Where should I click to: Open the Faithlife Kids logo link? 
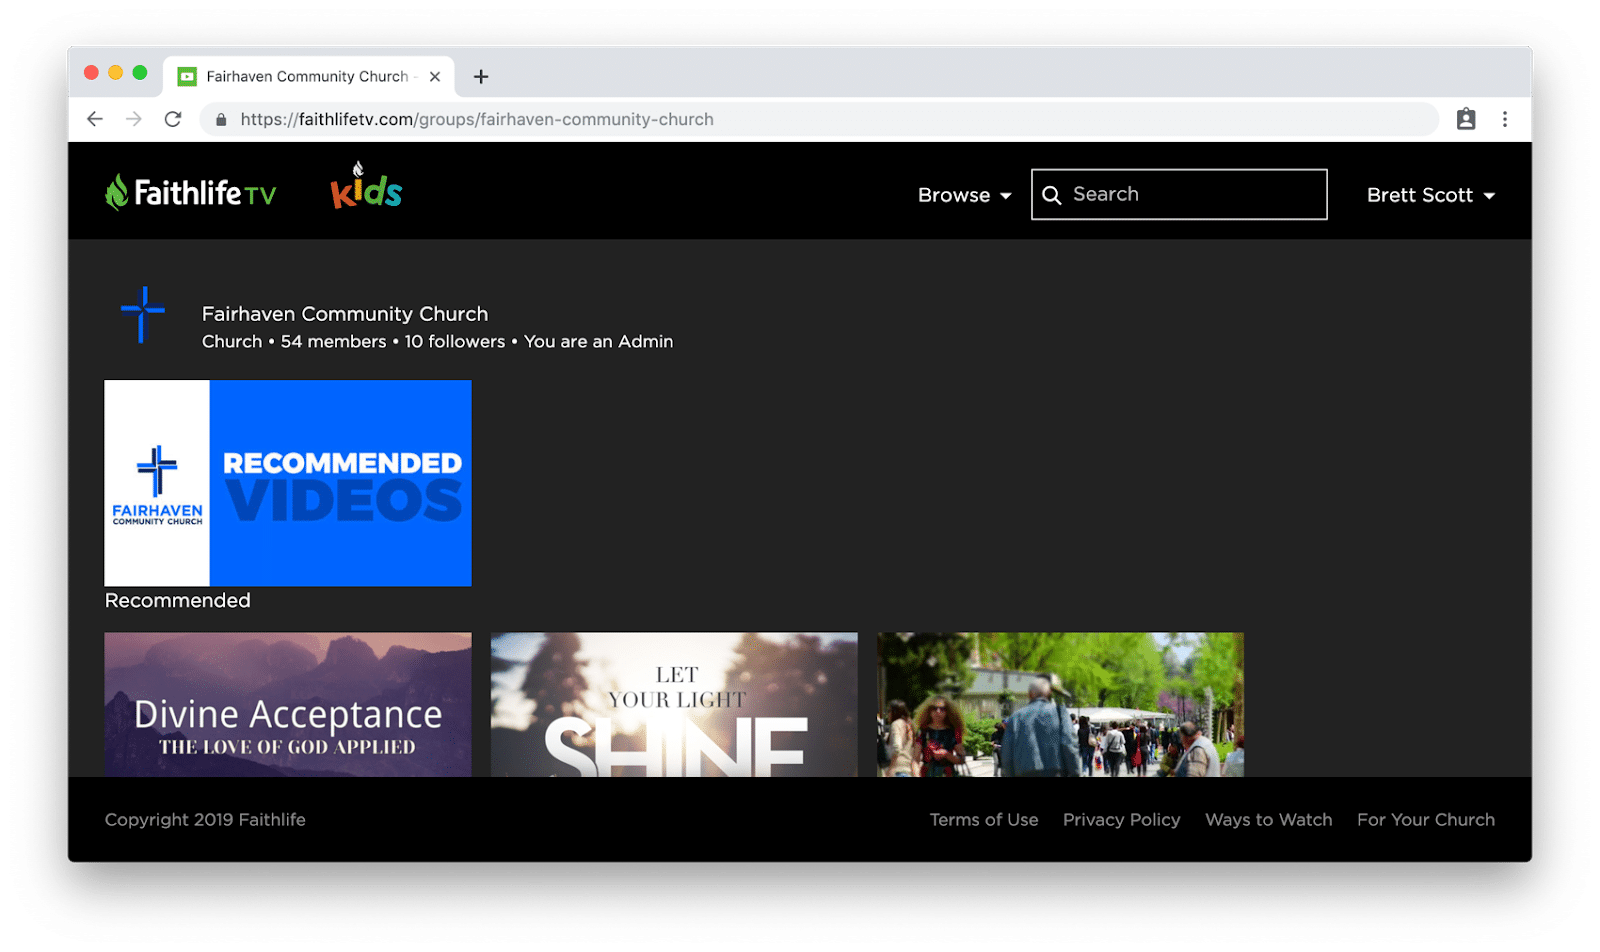(x=367, y=186)
